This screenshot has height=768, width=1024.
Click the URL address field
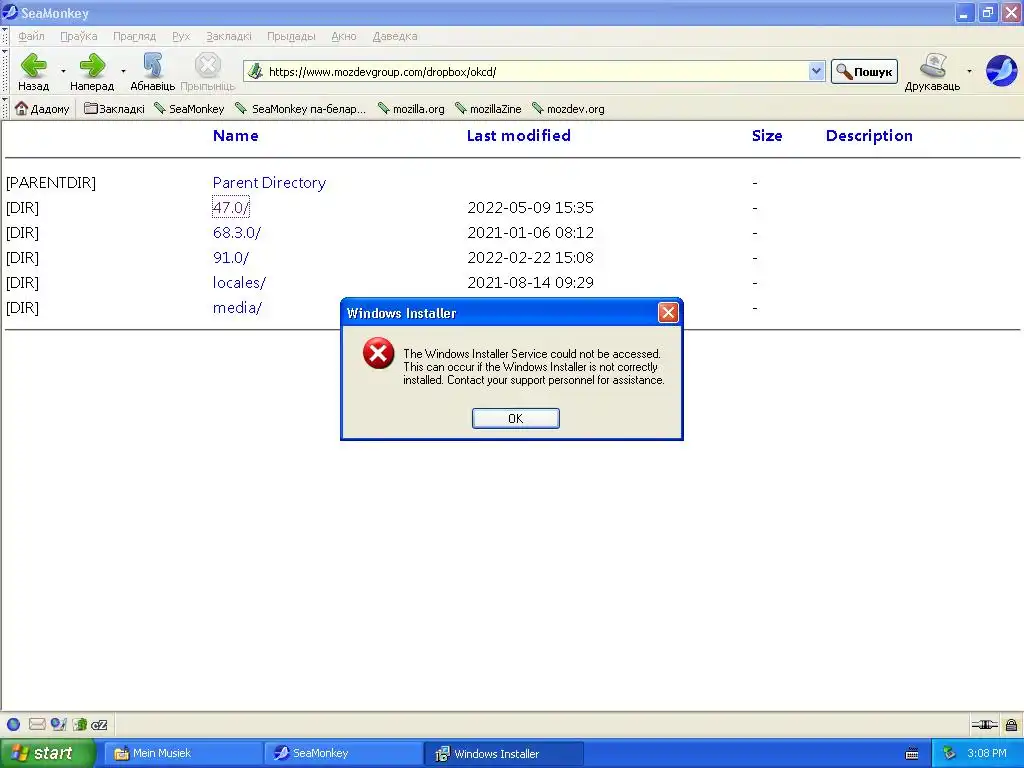click(536, 72)
